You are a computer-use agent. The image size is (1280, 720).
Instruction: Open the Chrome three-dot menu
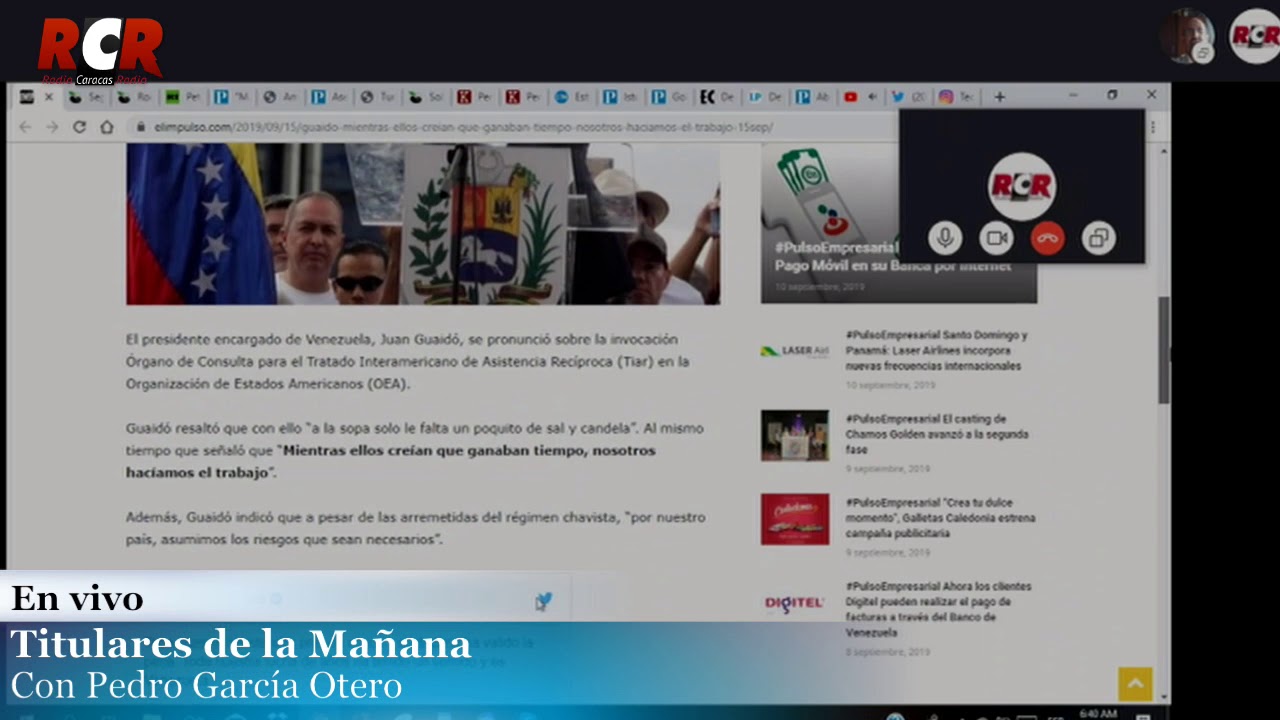1153,127
